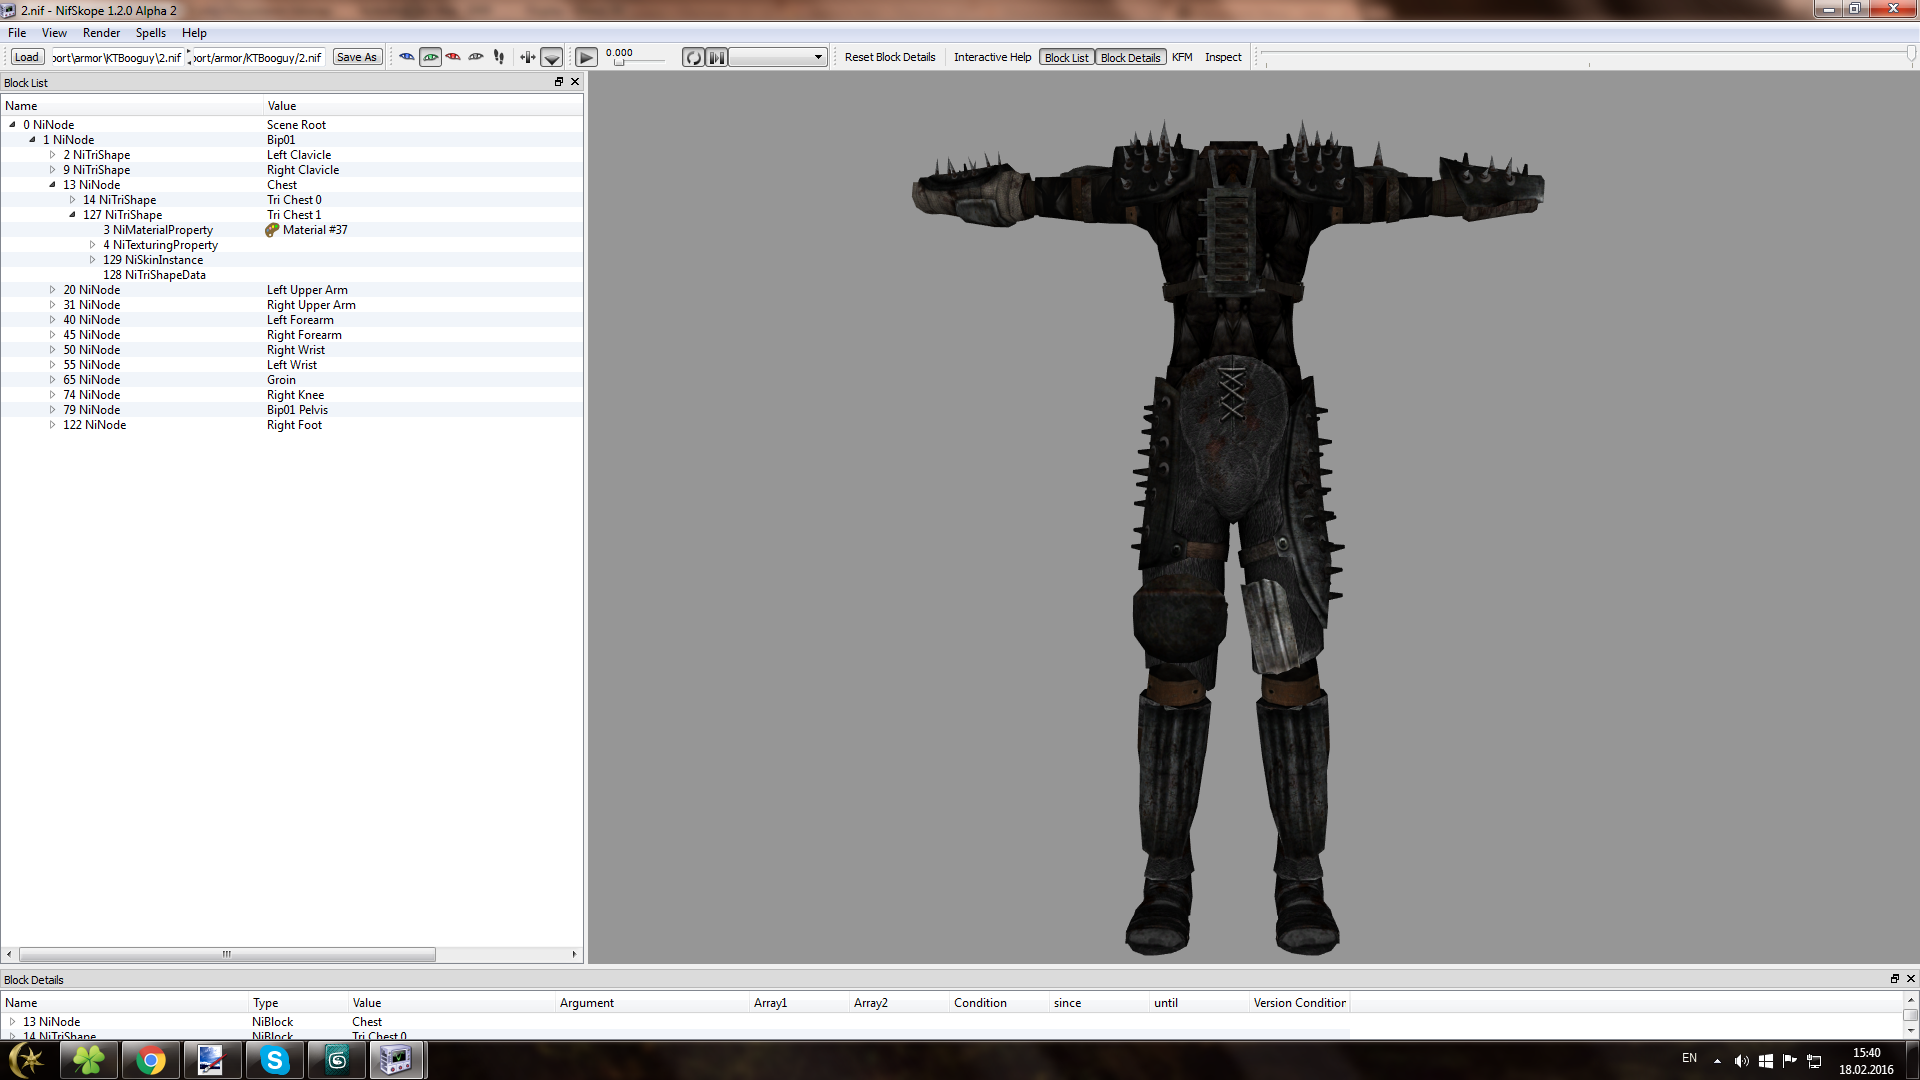
Task: Toggle the switch-animation skip button
Action: click(717, 57)
